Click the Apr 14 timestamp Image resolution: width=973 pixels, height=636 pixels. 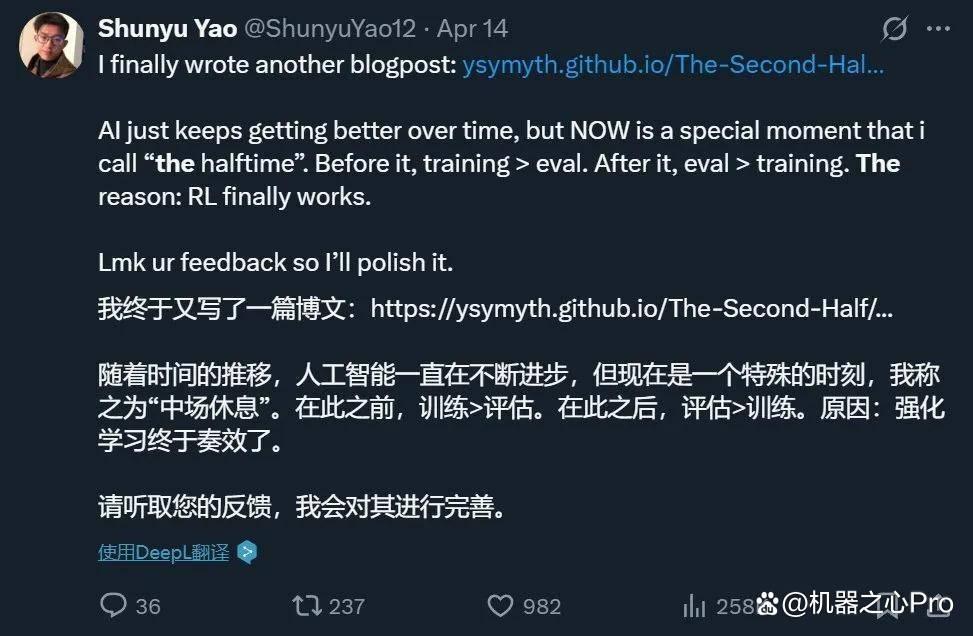[472, 29]
